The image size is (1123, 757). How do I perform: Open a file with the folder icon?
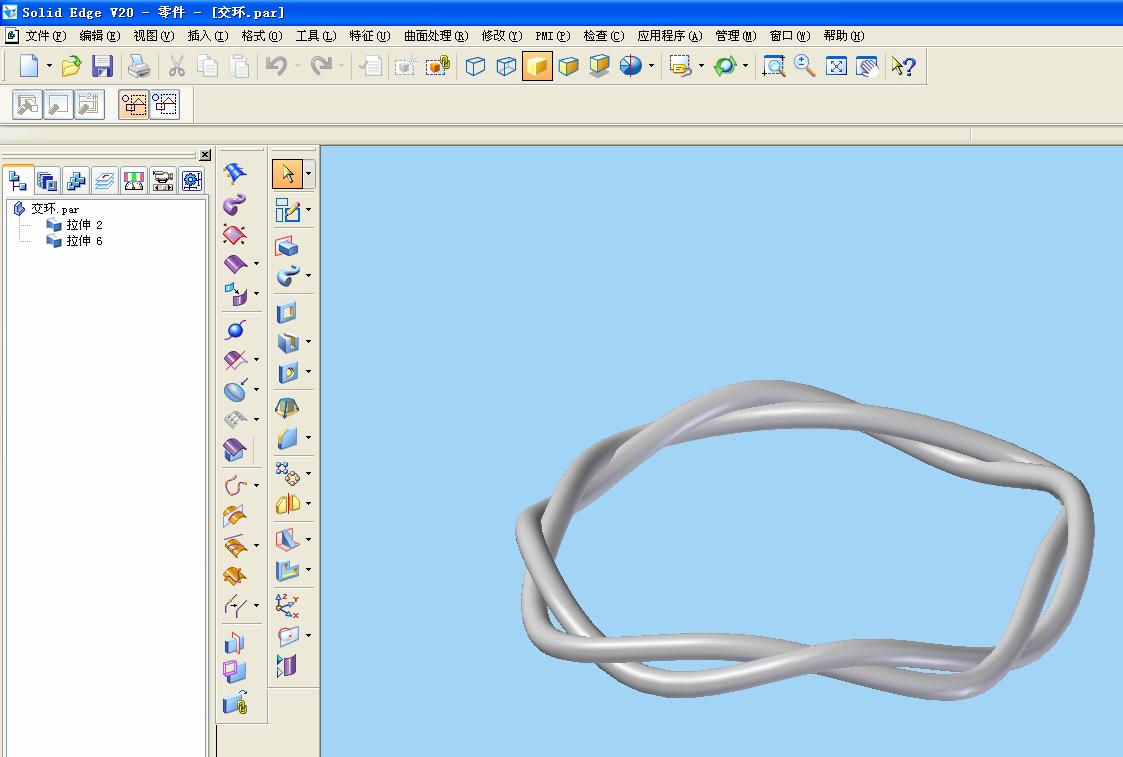tap(71, 66)
